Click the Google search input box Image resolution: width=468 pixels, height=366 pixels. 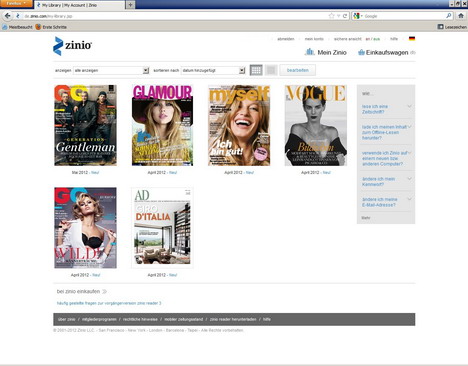[x=404, y=16]
